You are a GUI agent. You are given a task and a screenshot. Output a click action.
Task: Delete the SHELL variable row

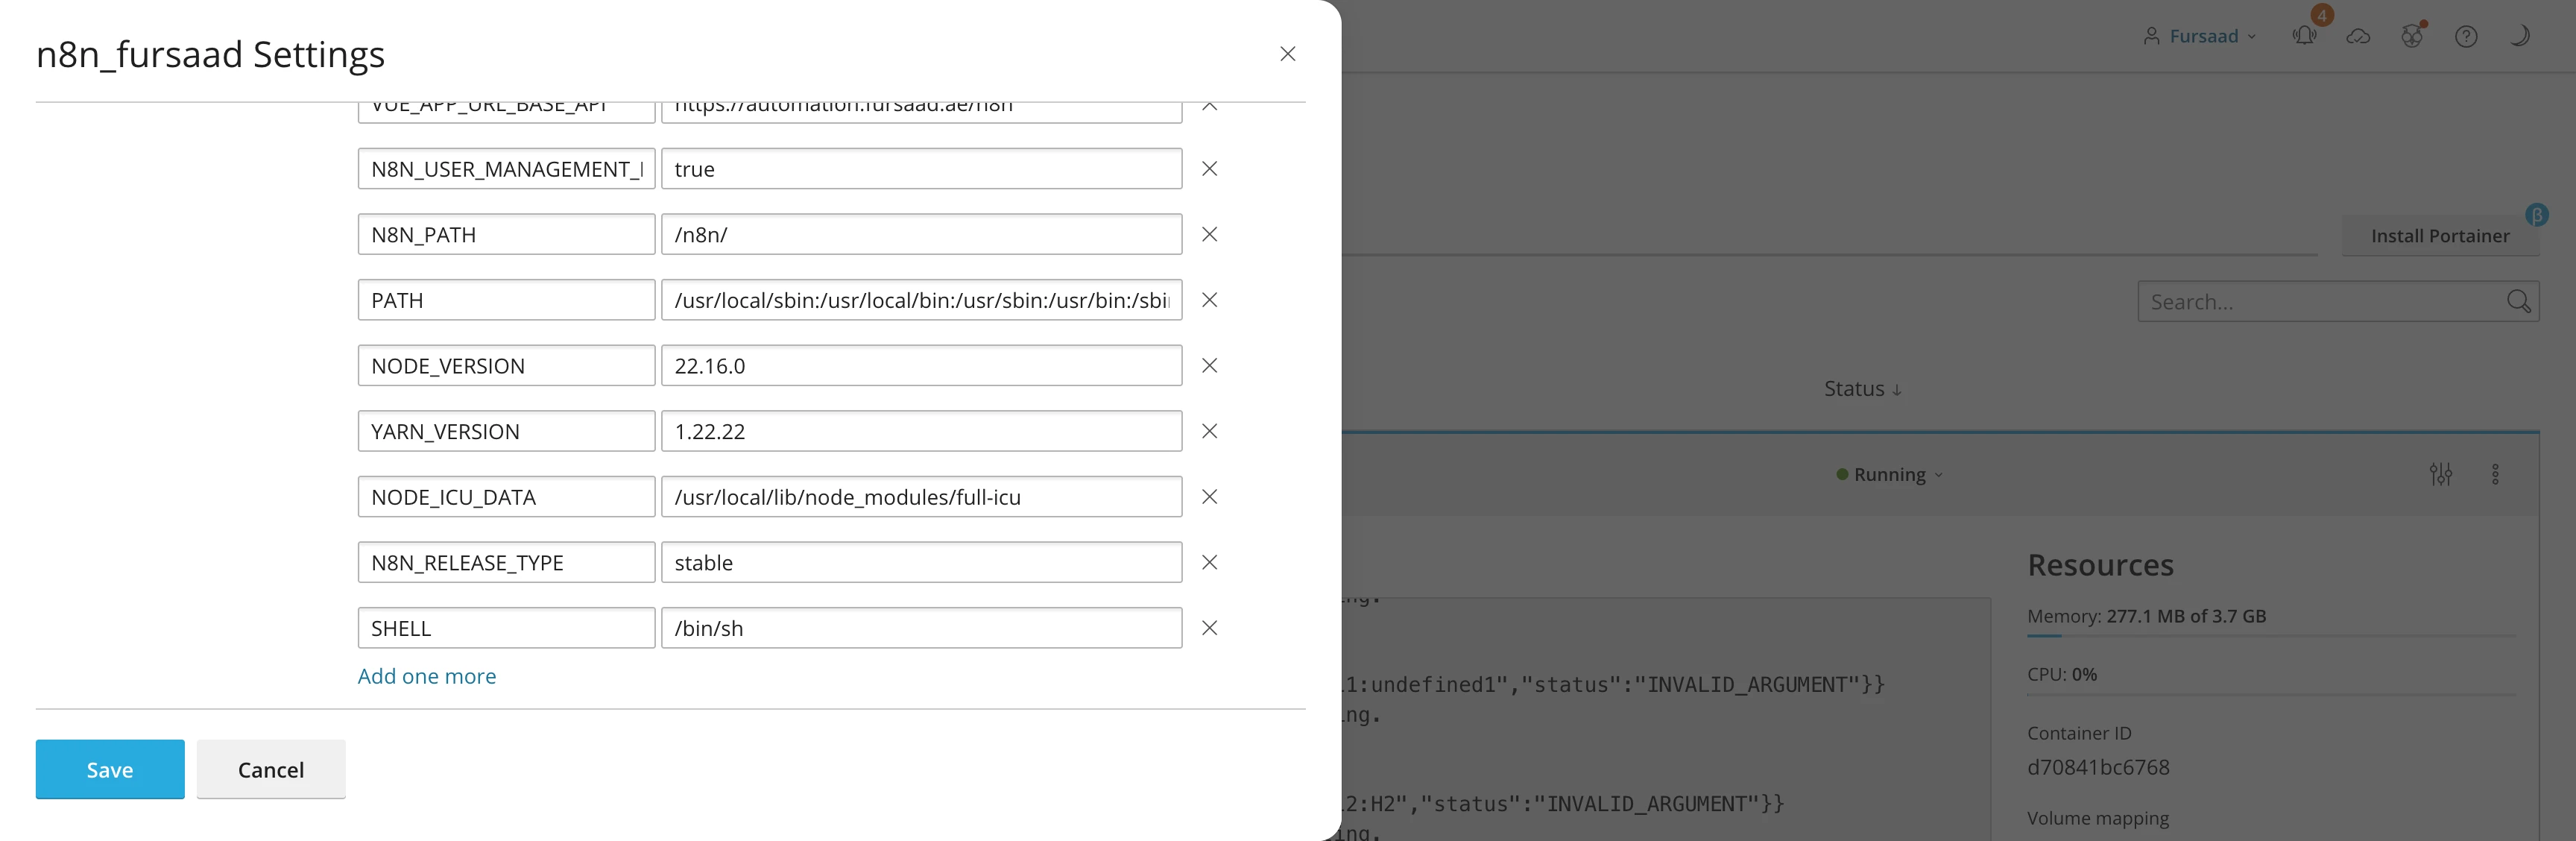click(x=1209, y=628)
